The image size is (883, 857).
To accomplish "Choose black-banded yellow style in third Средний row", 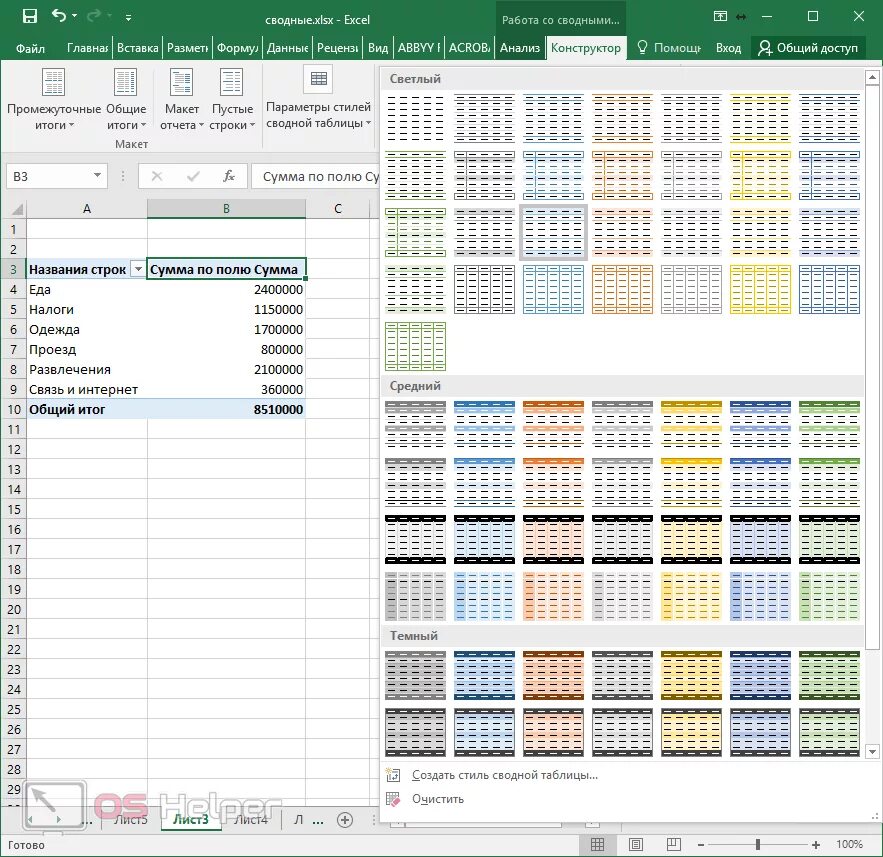I will click(x=692, y=539).
